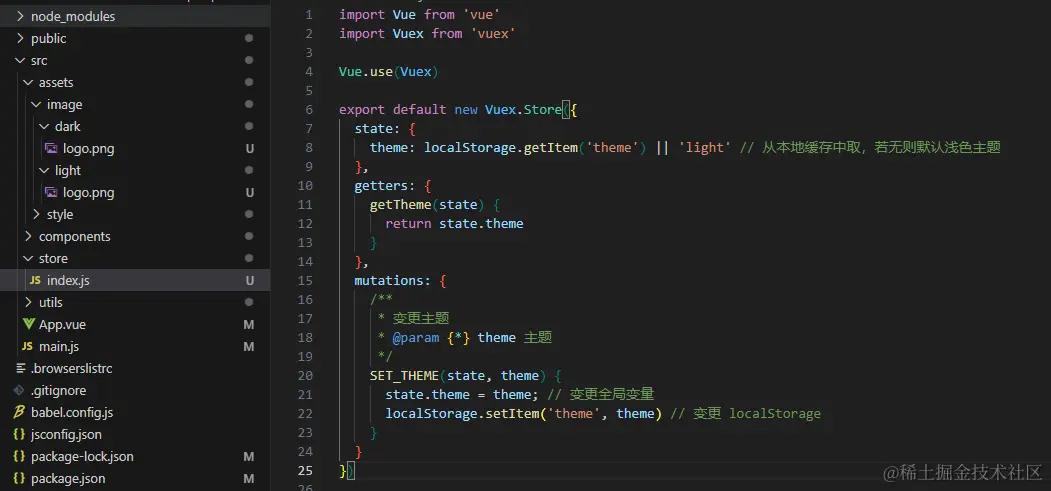Open the .browserslistrc file
Viewport: 1051px width, 491px height.
[72, 368]
